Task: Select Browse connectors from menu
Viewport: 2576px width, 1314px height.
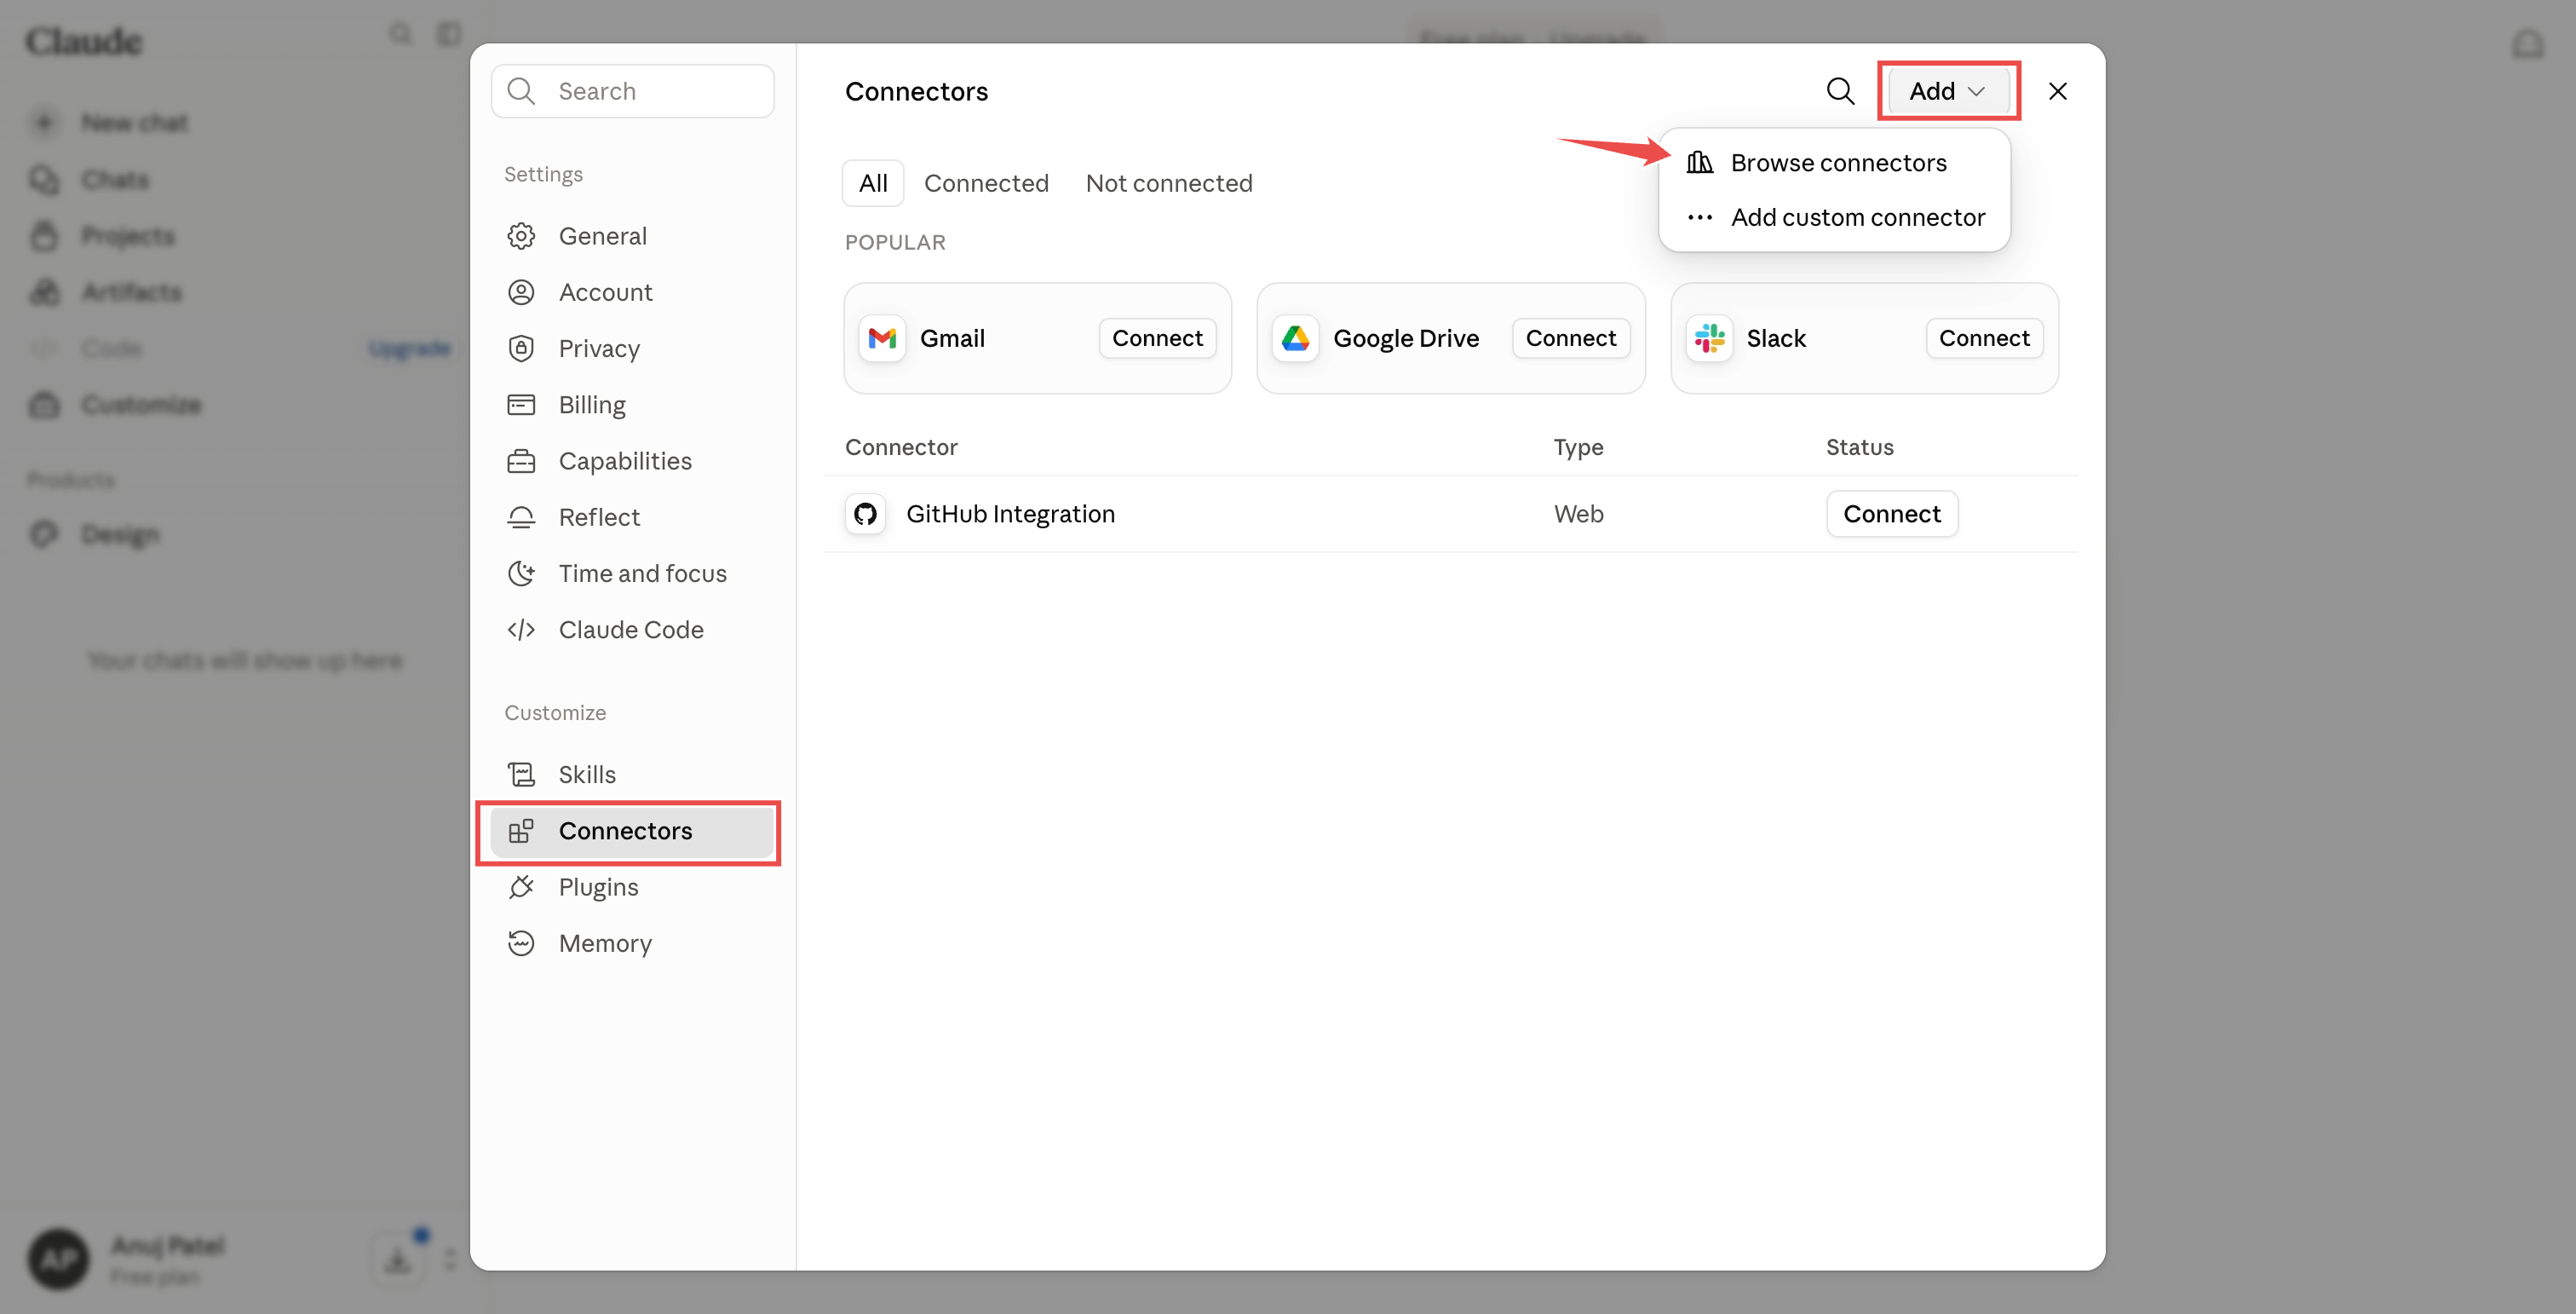Action: click(x=1834, y=162)
